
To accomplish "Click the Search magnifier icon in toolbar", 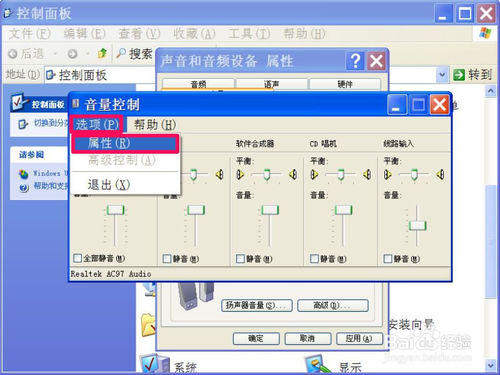I will click(x=121, y=53).
